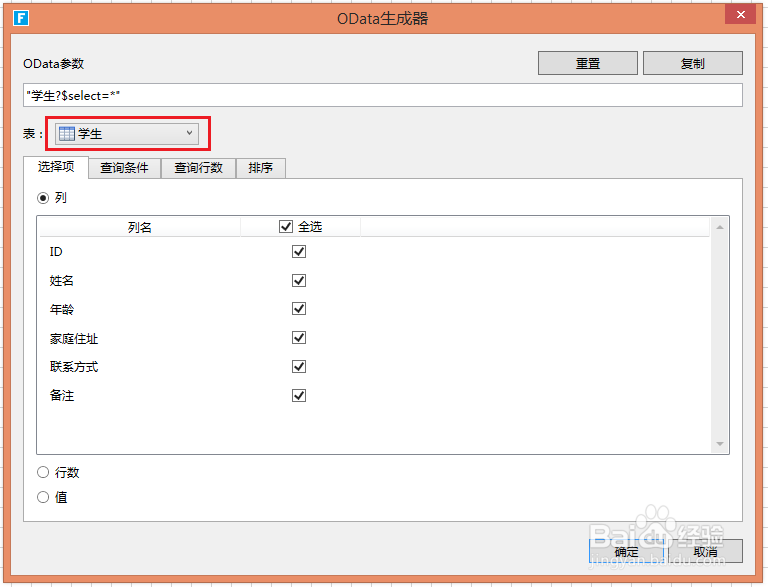Toggle the 全选 checkbox
Image resolution: width=768 pixels, height=587 pixels.
pyautogui.click(x=286, y=227)
